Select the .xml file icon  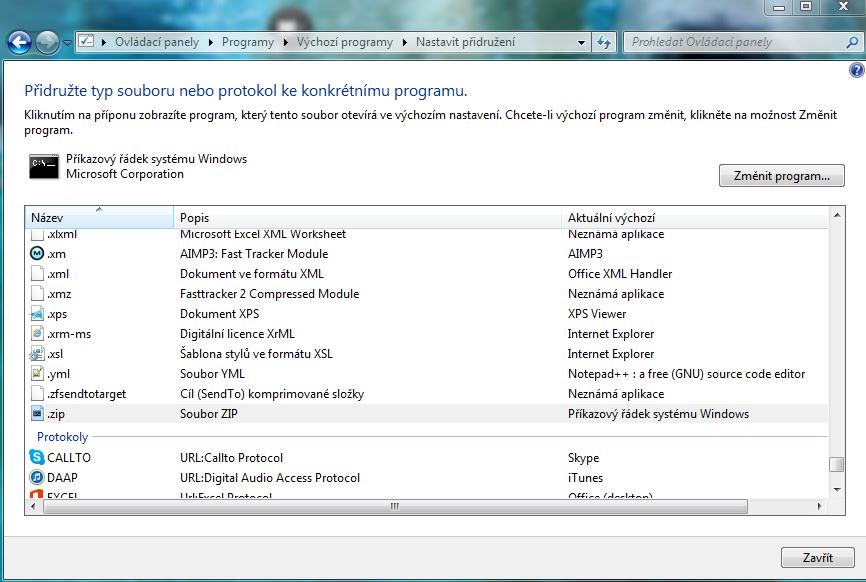36,273
